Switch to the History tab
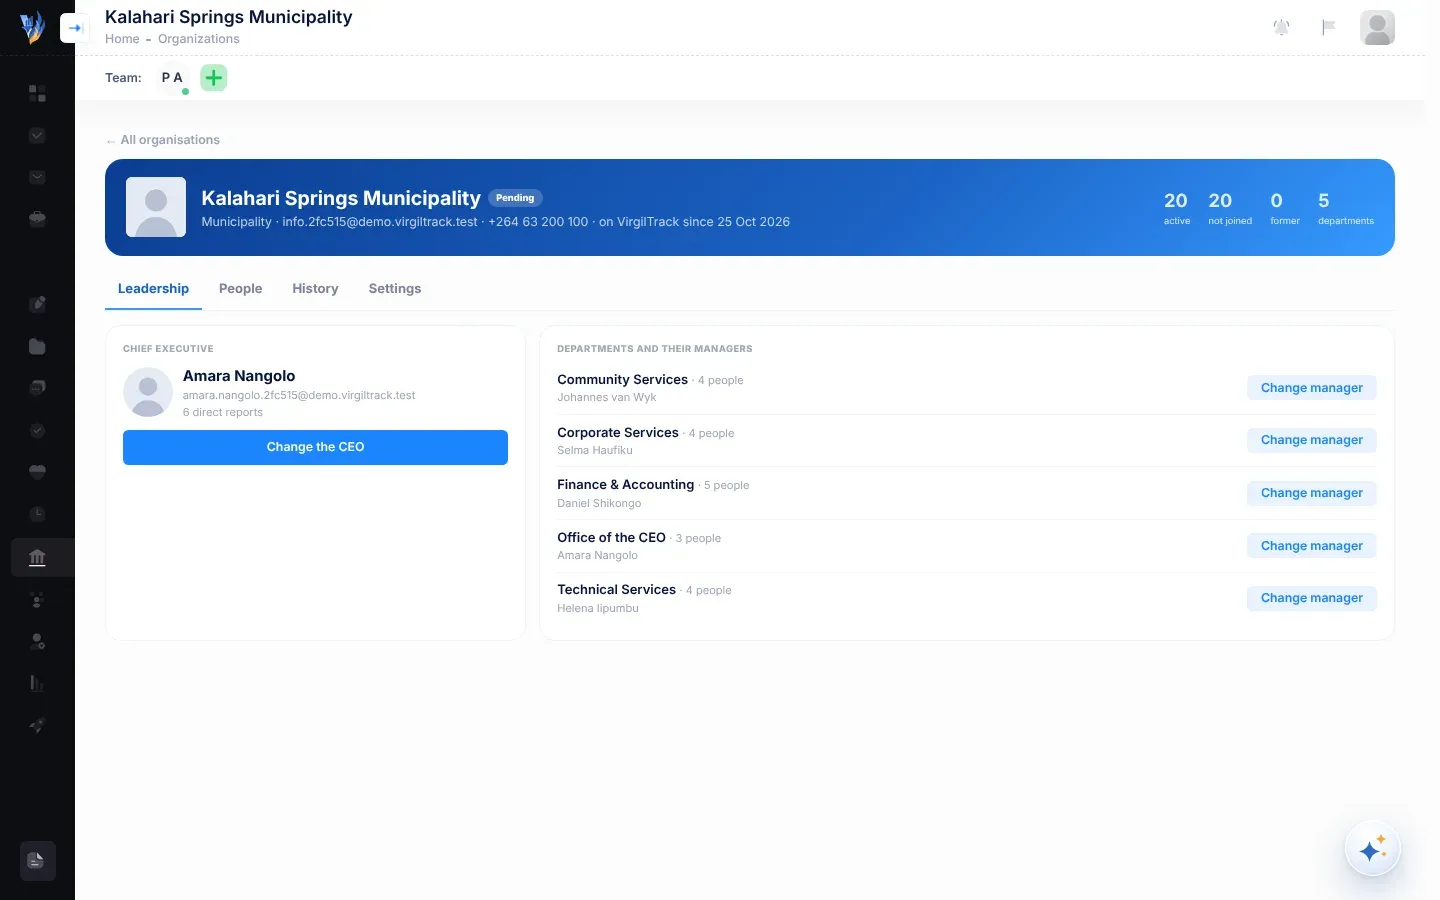This screenshot has width=1440, height=900. pyautogui.click(x=315, y=289)
